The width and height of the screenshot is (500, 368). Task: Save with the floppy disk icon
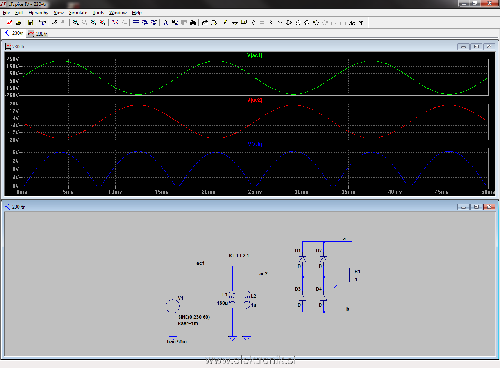[x=30, y=22]
